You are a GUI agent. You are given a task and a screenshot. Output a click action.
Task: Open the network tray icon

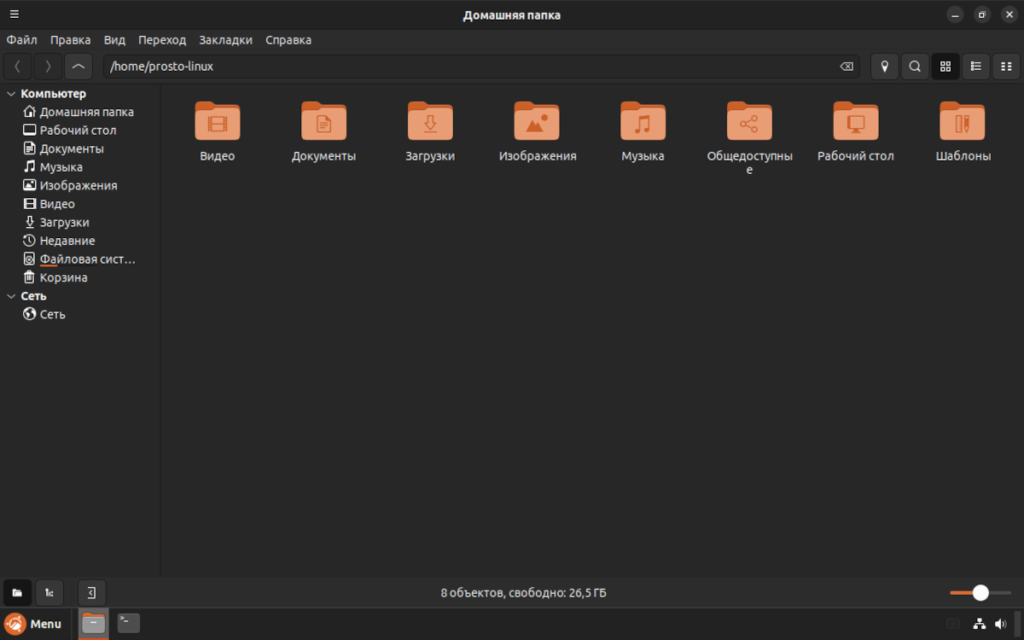pyautogui.click(x=979, y=624)
